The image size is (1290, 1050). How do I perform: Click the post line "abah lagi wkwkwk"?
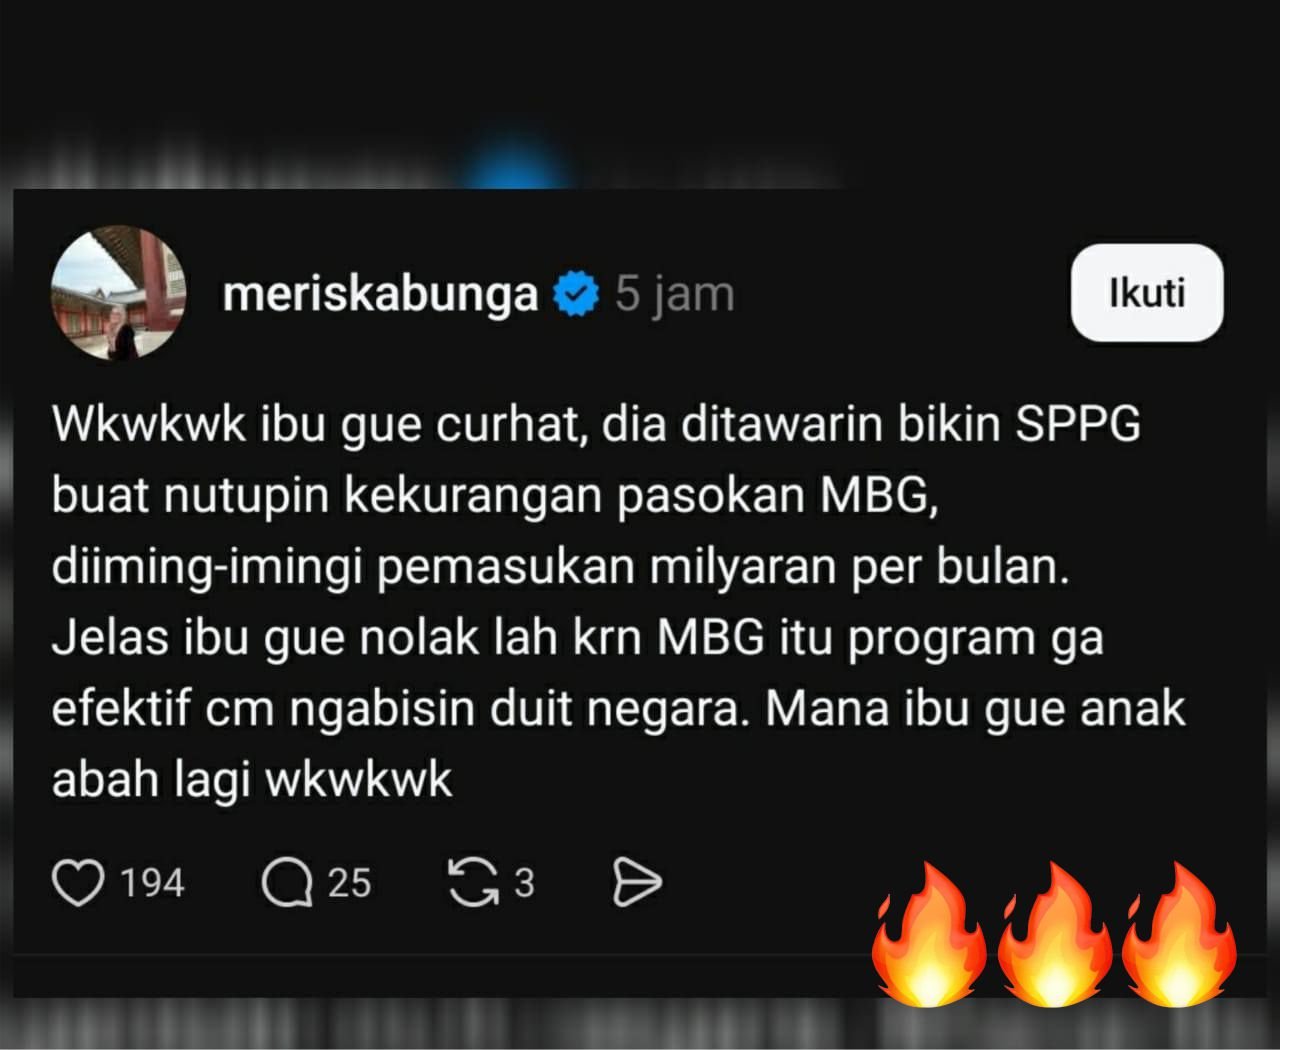pyautogui.click(x=252, y=780)
